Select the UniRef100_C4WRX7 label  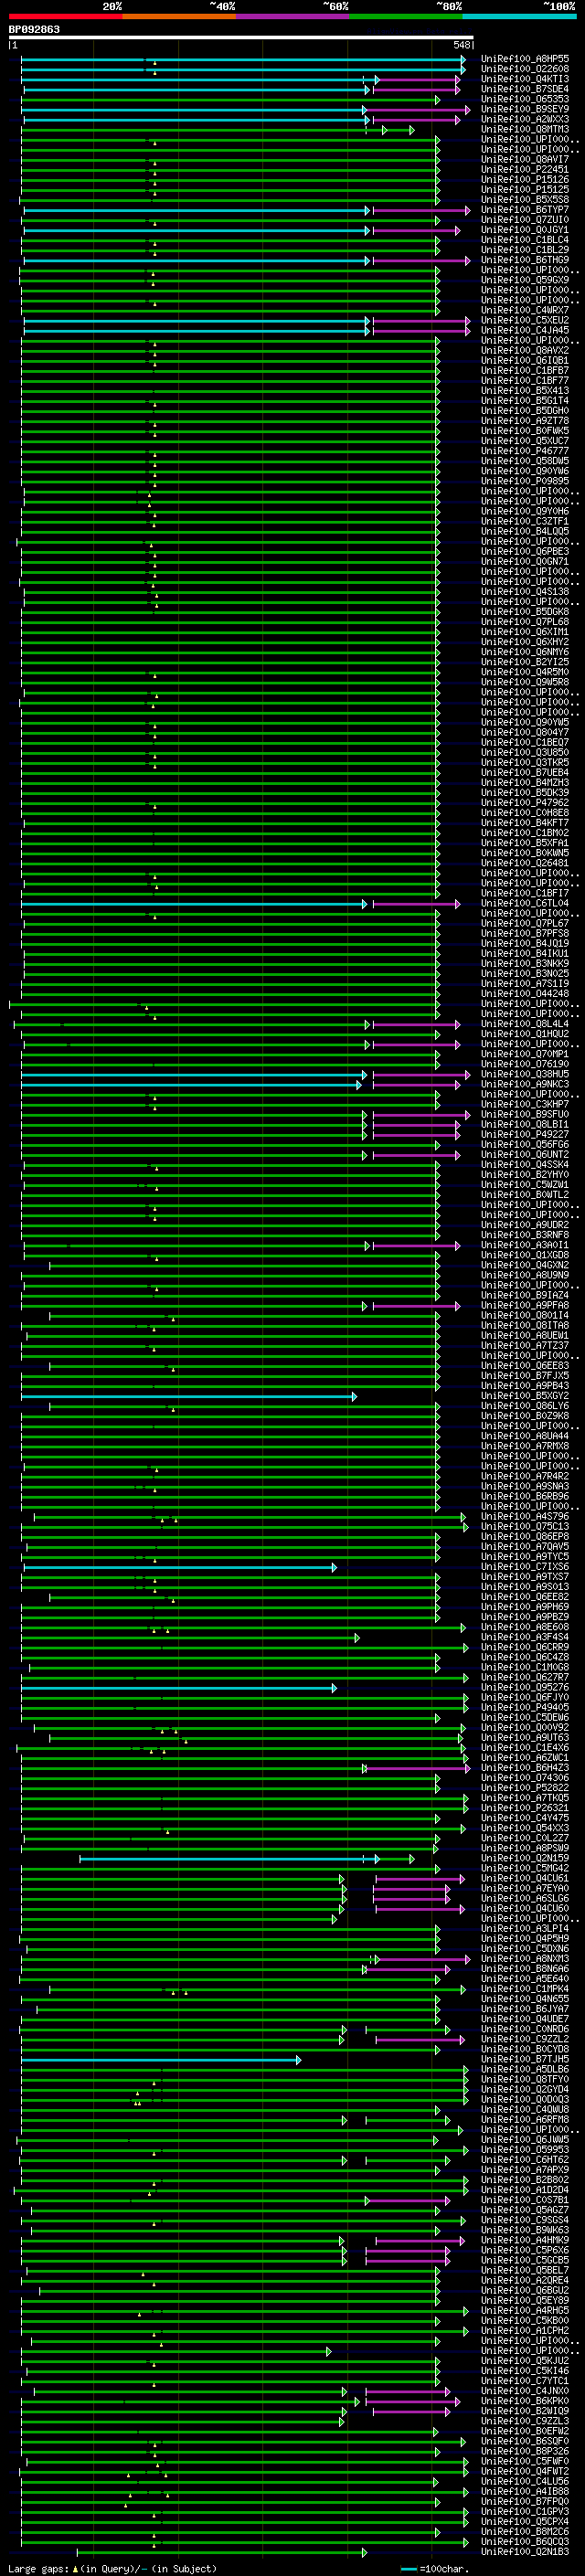pos(525,310)
